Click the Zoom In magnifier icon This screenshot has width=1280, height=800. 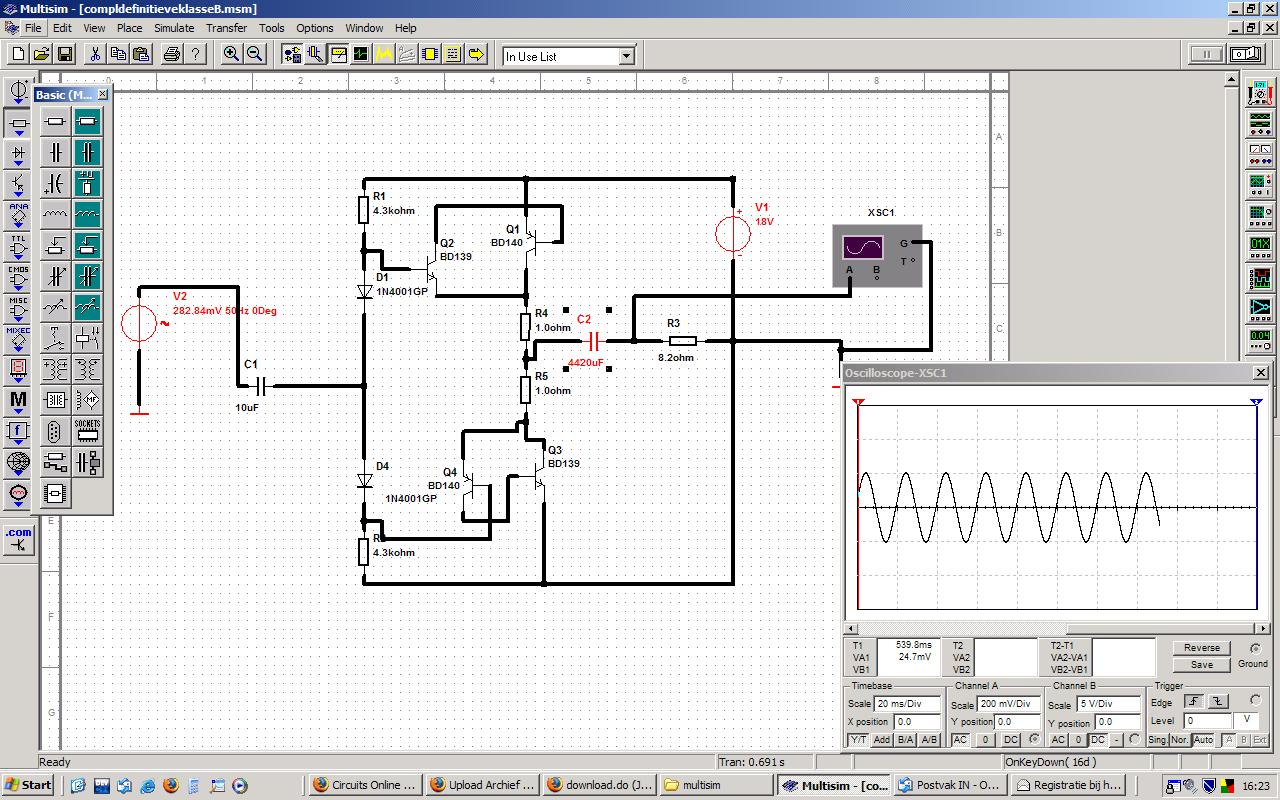click(231, 54)
